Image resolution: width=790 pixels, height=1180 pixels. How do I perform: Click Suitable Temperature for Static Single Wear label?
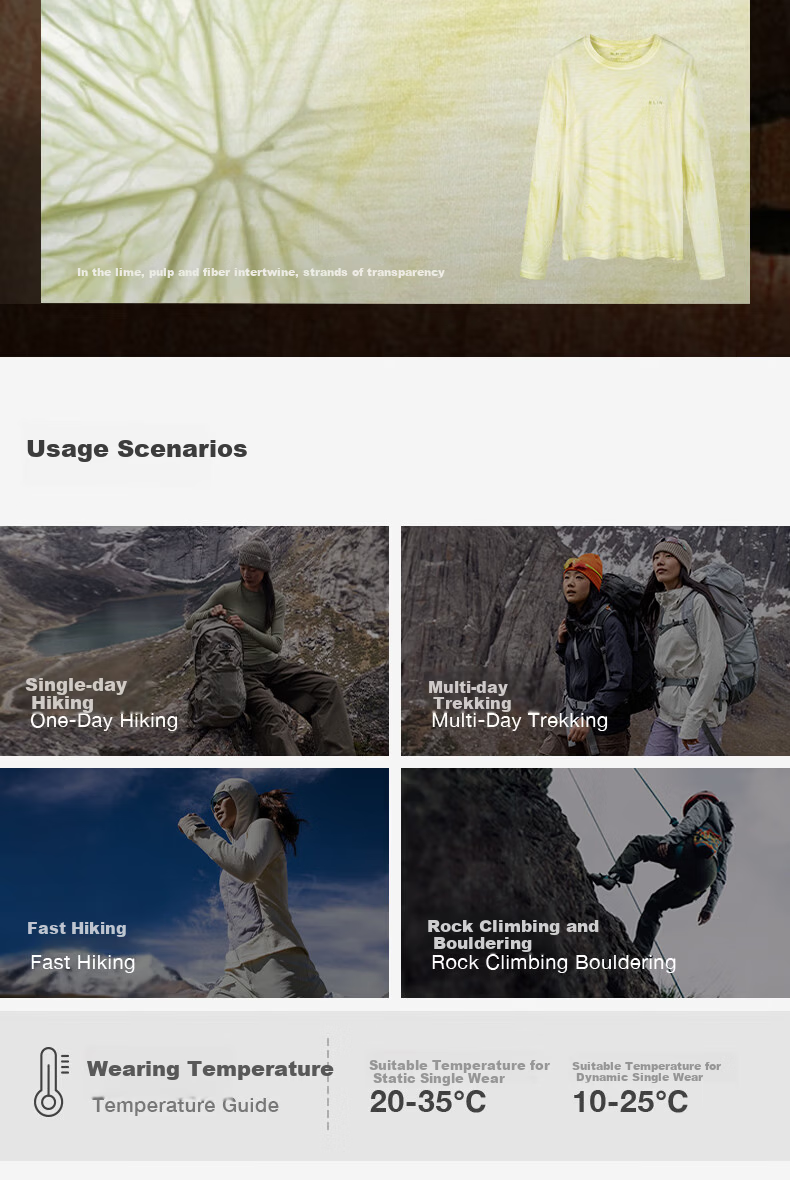(x=459, y=1072)
